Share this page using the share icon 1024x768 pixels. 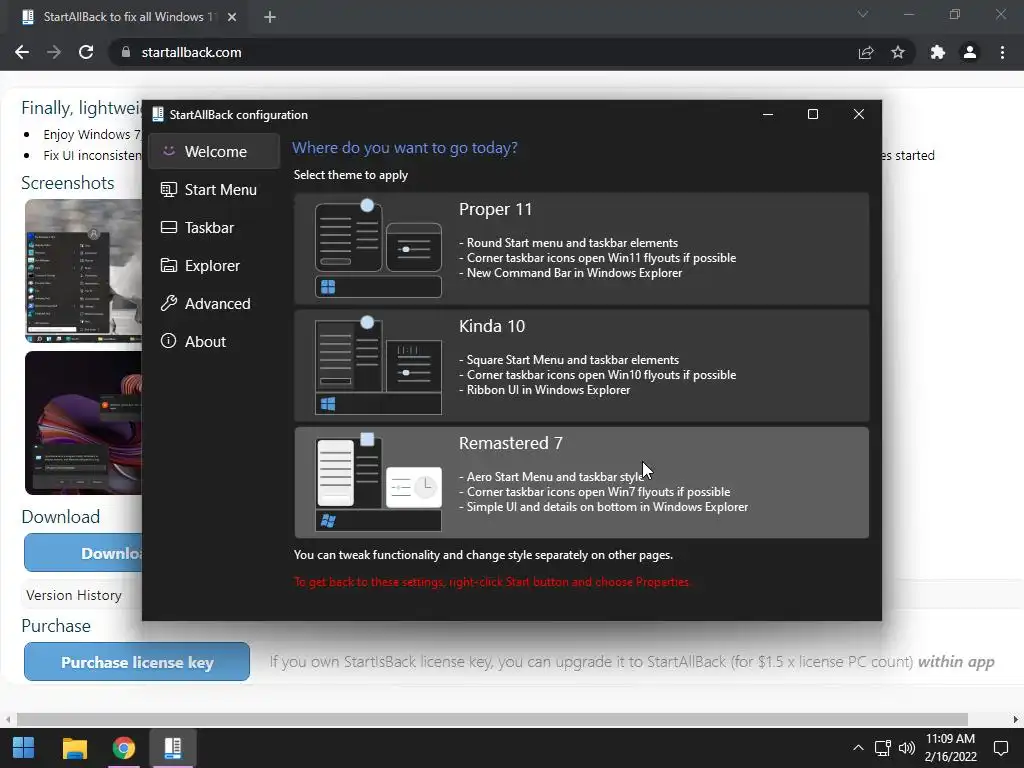tap(866, 52)
